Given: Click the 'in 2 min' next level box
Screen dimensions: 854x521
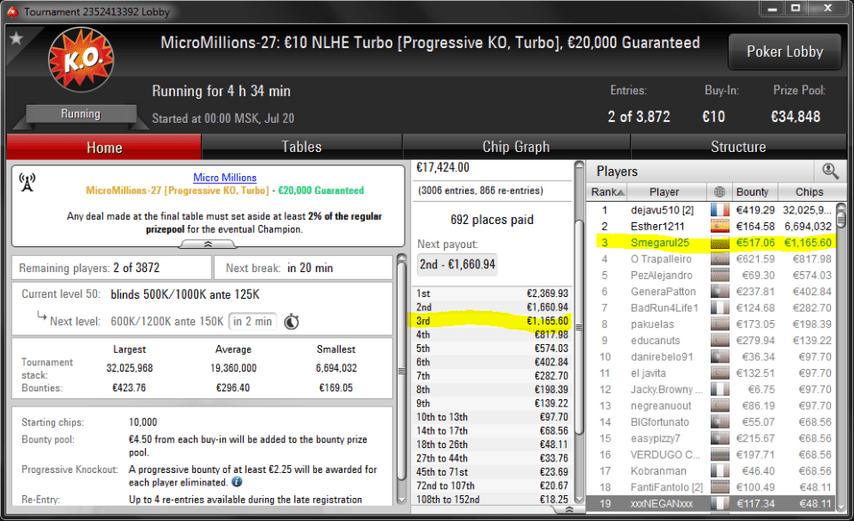Looking at the screenshot, I should (x=253, y=321).
